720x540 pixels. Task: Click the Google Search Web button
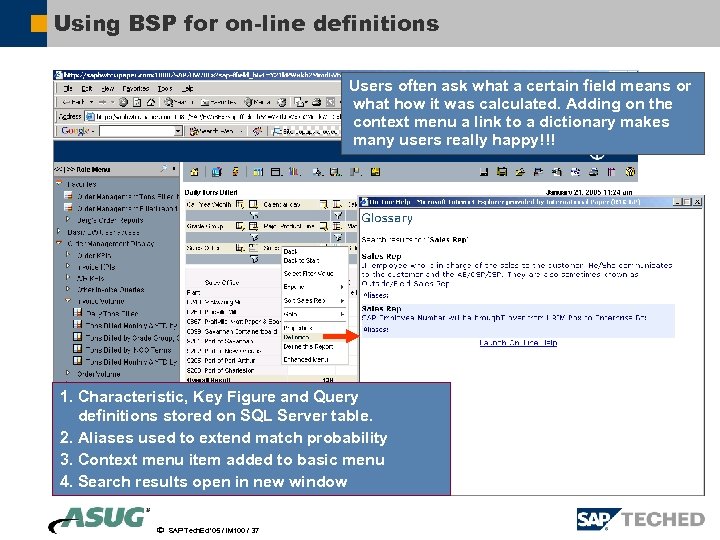[x=212, y=131]
